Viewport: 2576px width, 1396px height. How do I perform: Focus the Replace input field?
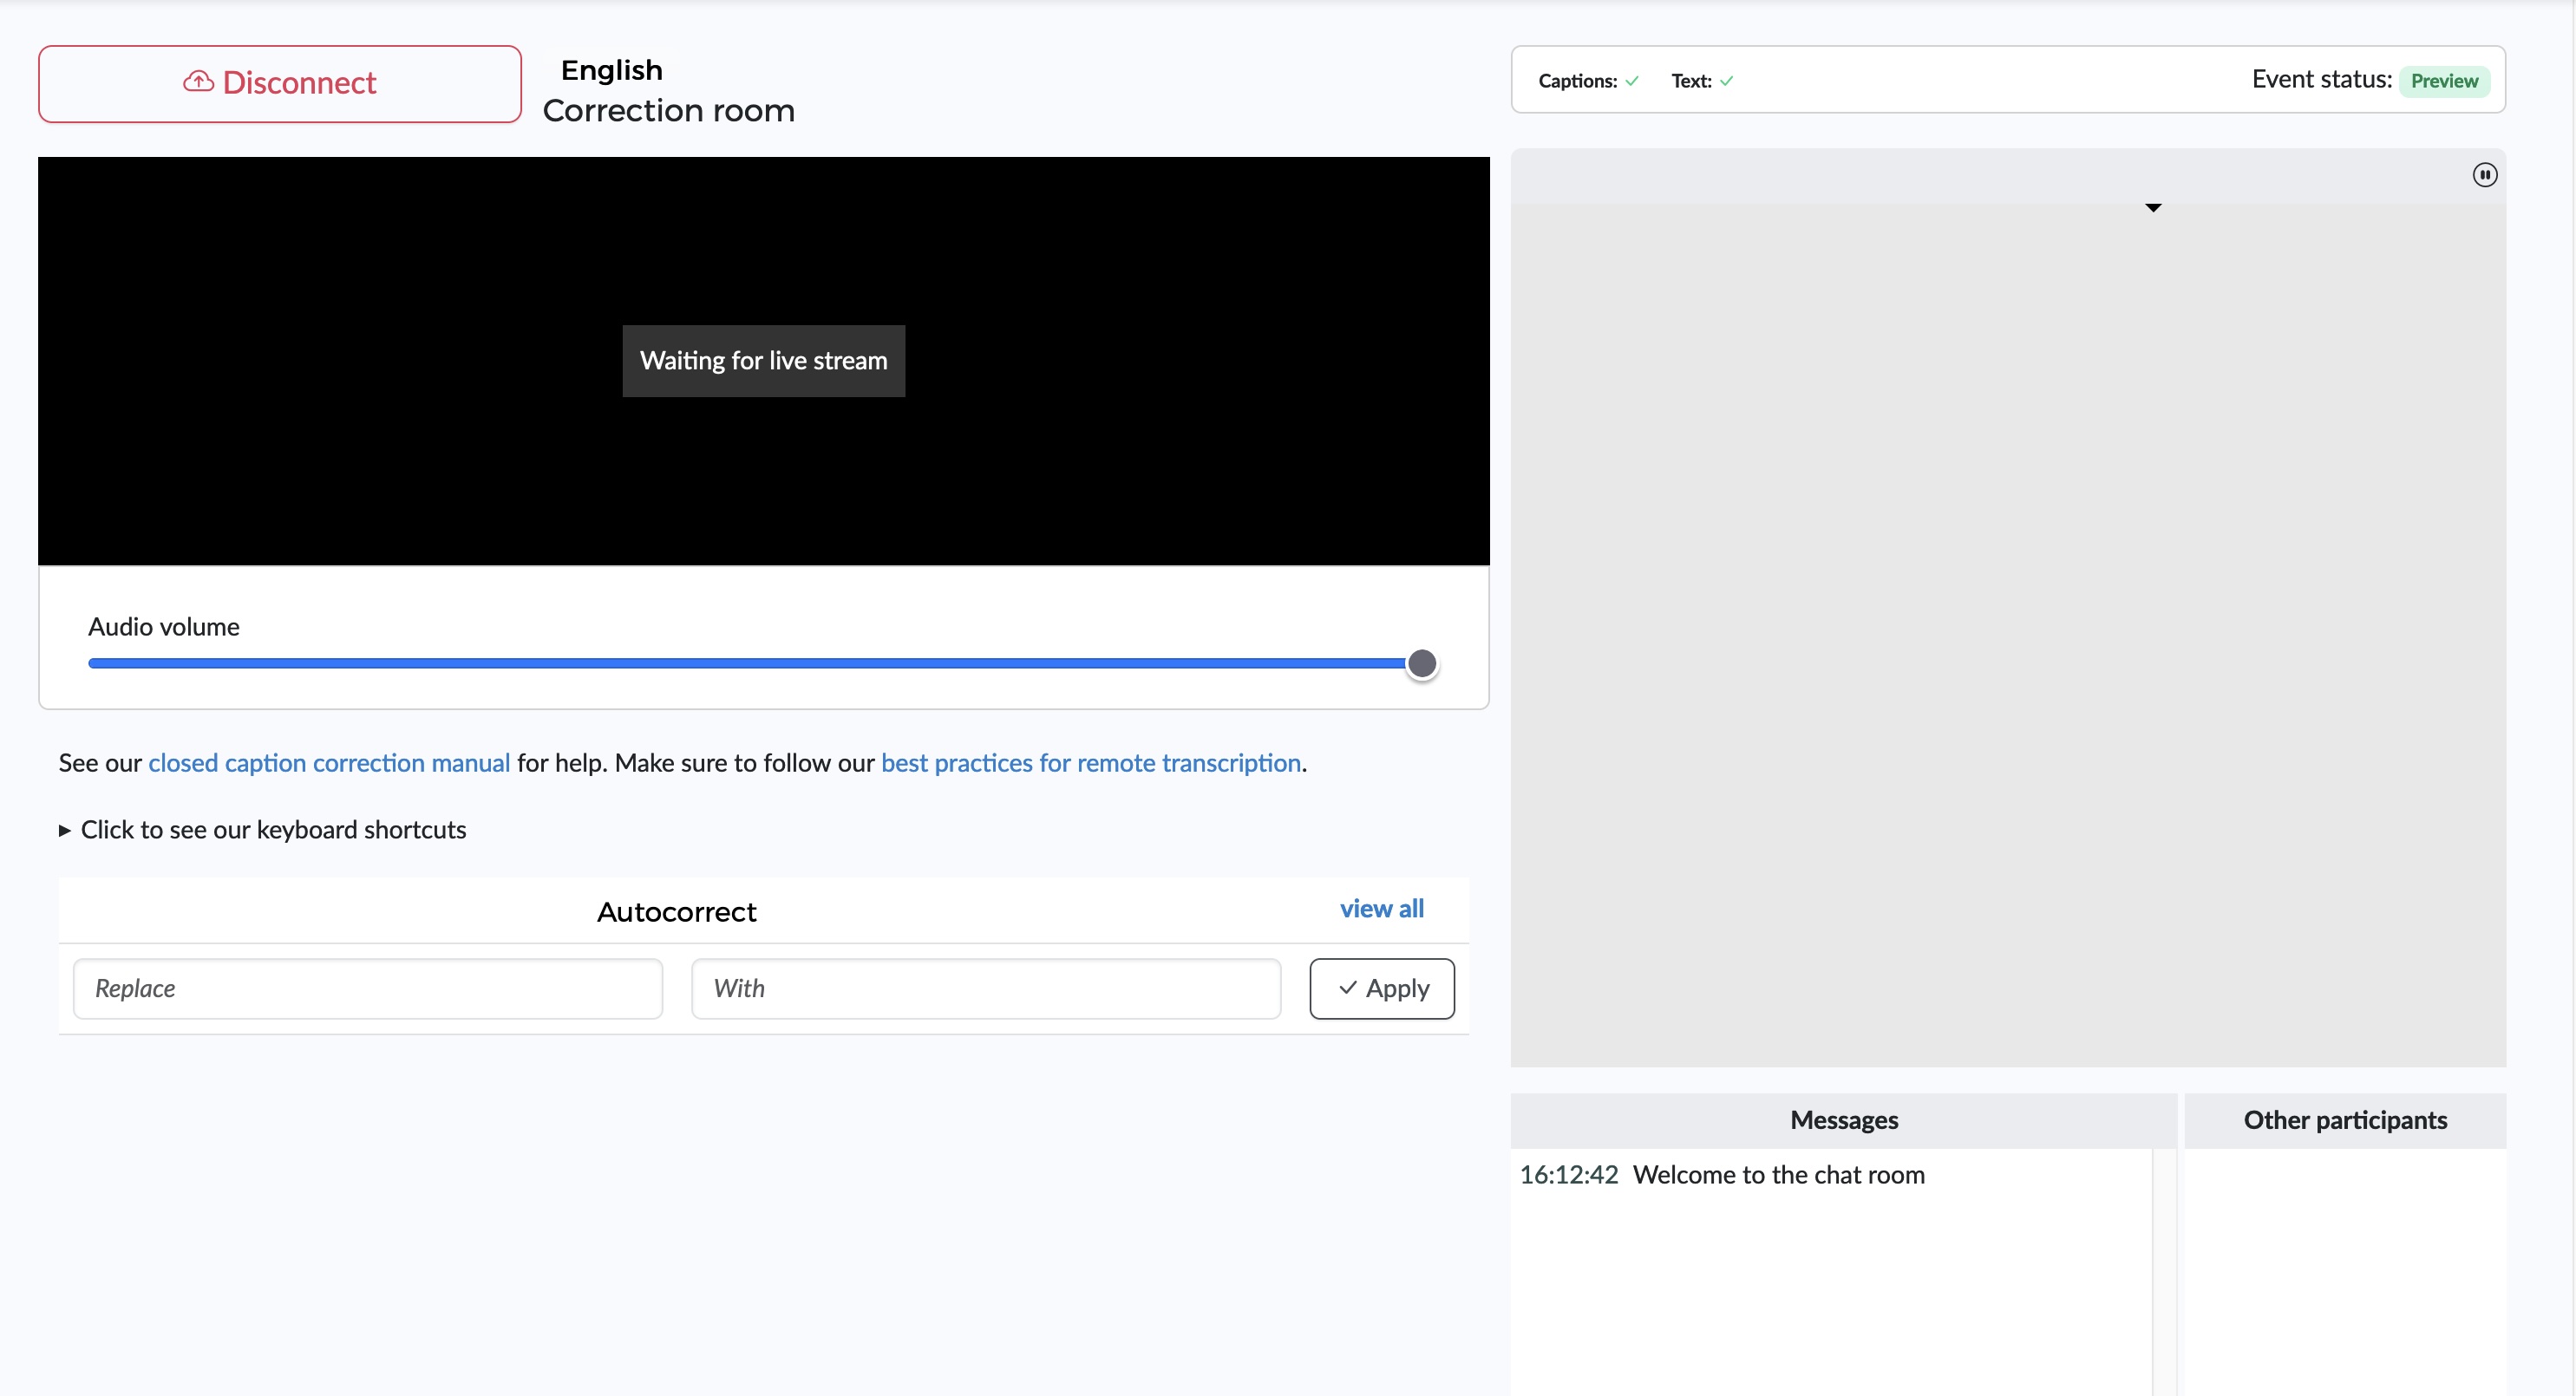[x=368, y=989]
